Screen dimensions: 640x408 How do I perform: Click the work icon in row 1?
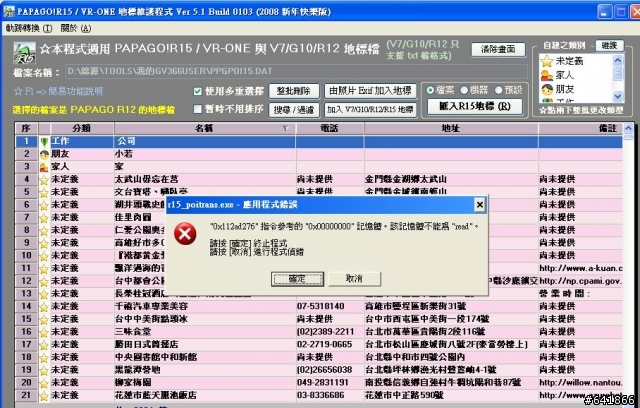tap(44, 142)
